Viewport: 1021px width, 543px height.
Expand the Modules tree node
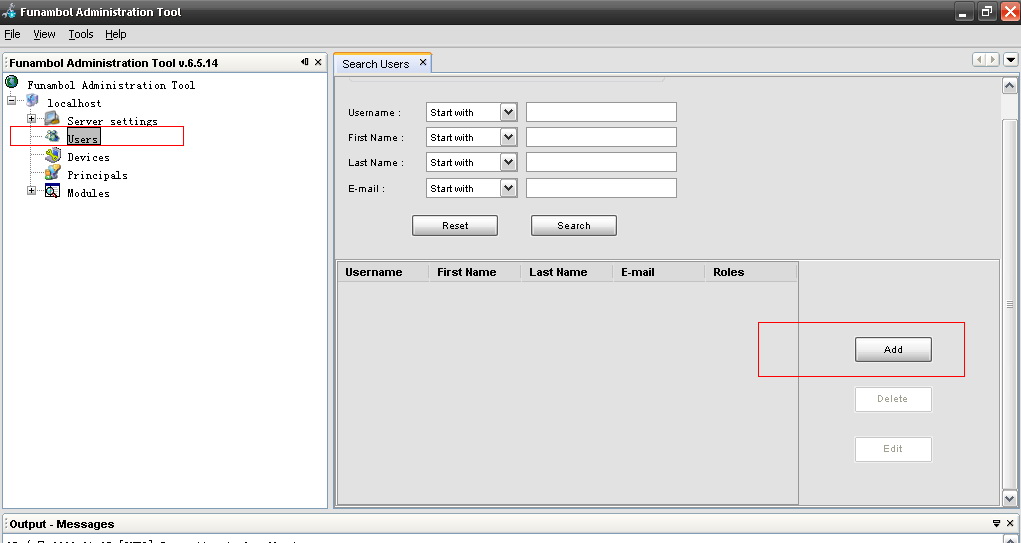31,191
